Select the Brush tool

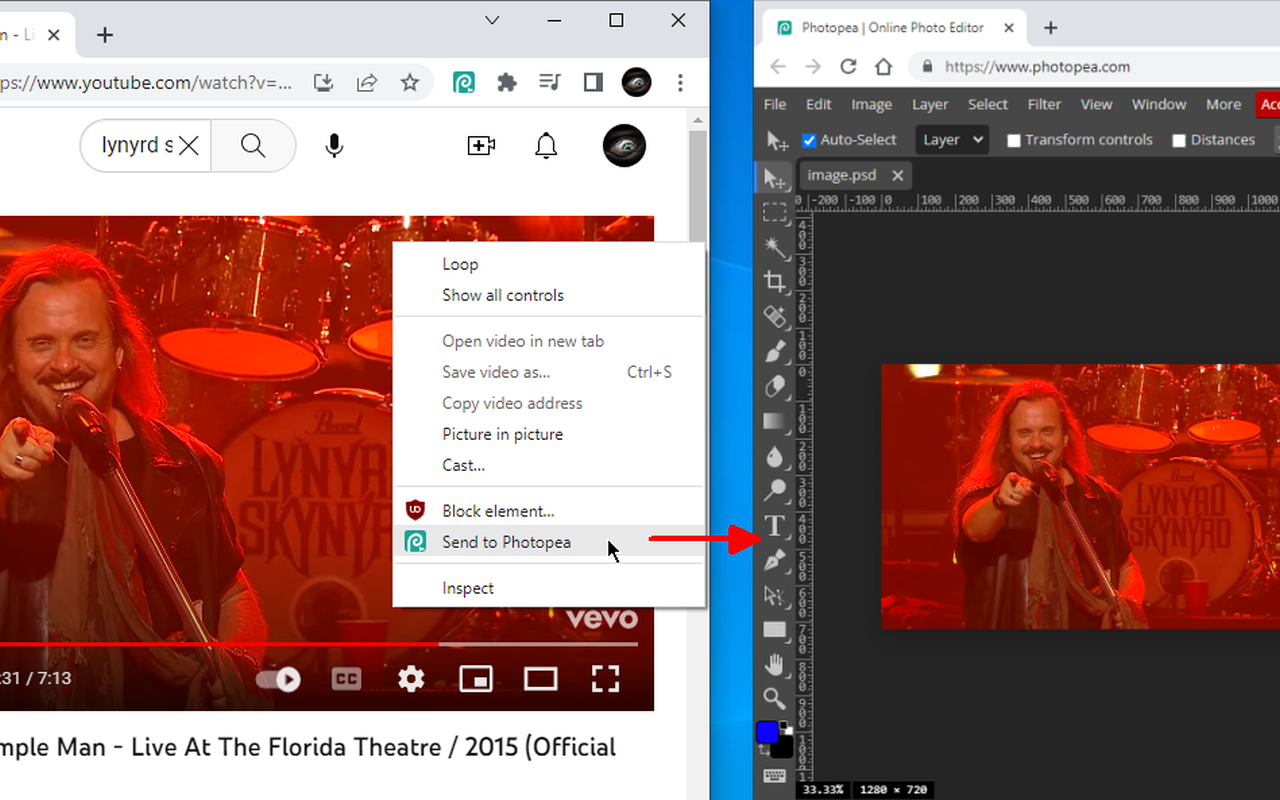tap(775, 351)
